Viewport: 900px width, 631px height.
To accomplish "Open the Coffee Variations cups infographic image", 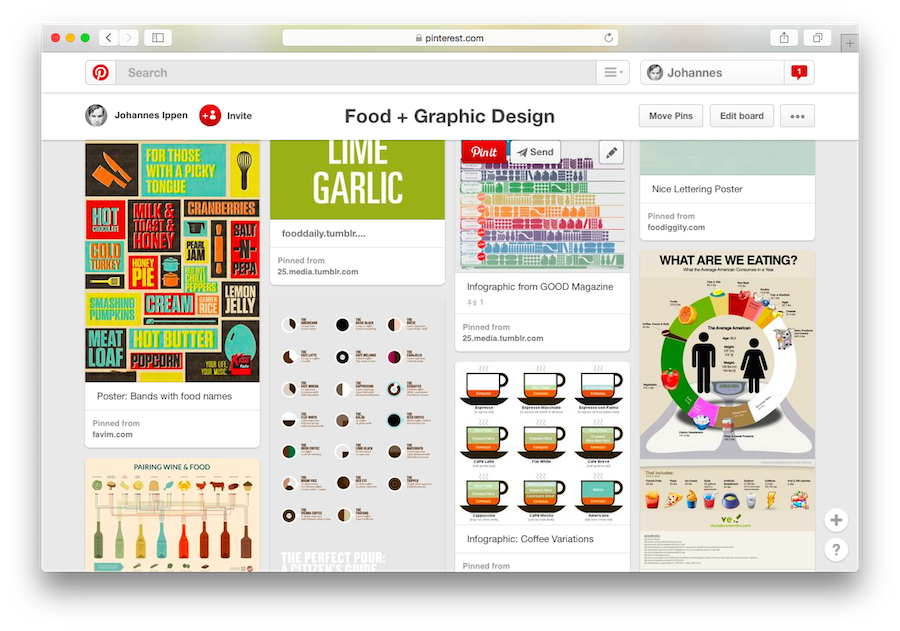I will coord(542,443).
